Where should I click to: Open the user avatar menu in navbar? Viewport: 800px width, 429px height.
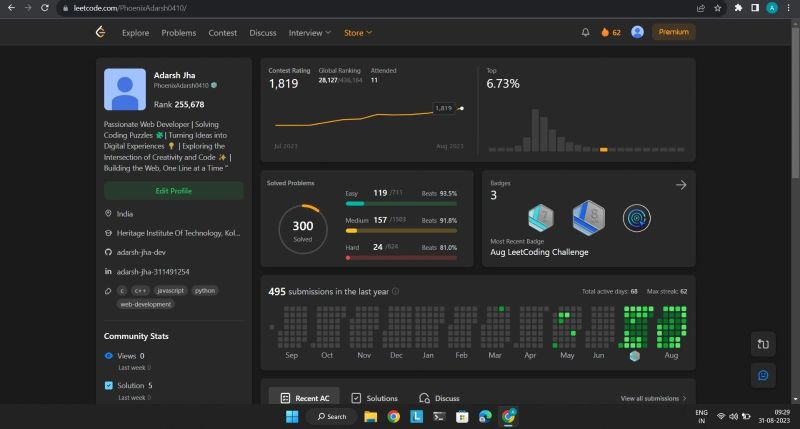click(637, 32)
